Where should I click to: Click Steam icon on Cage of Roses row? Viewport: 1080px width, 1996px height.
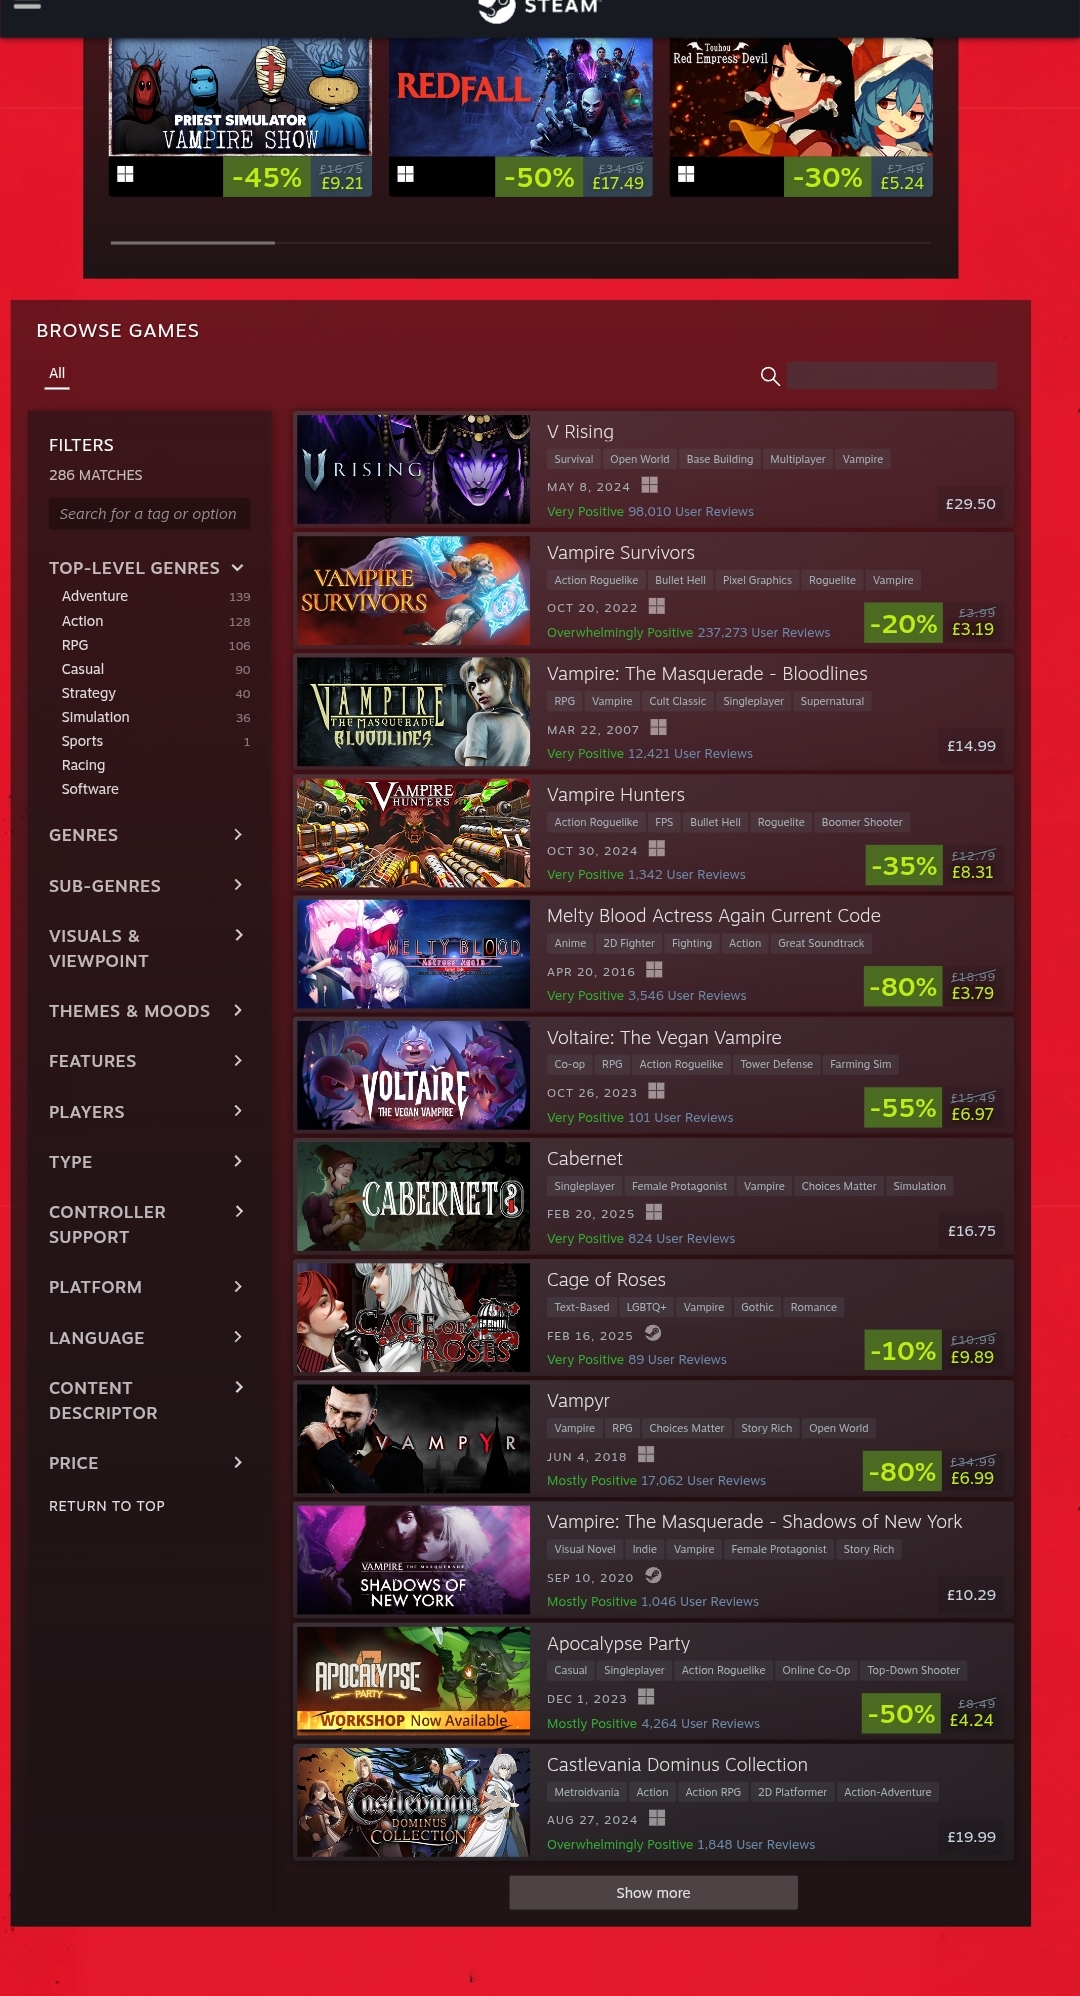click(653, 1333)
